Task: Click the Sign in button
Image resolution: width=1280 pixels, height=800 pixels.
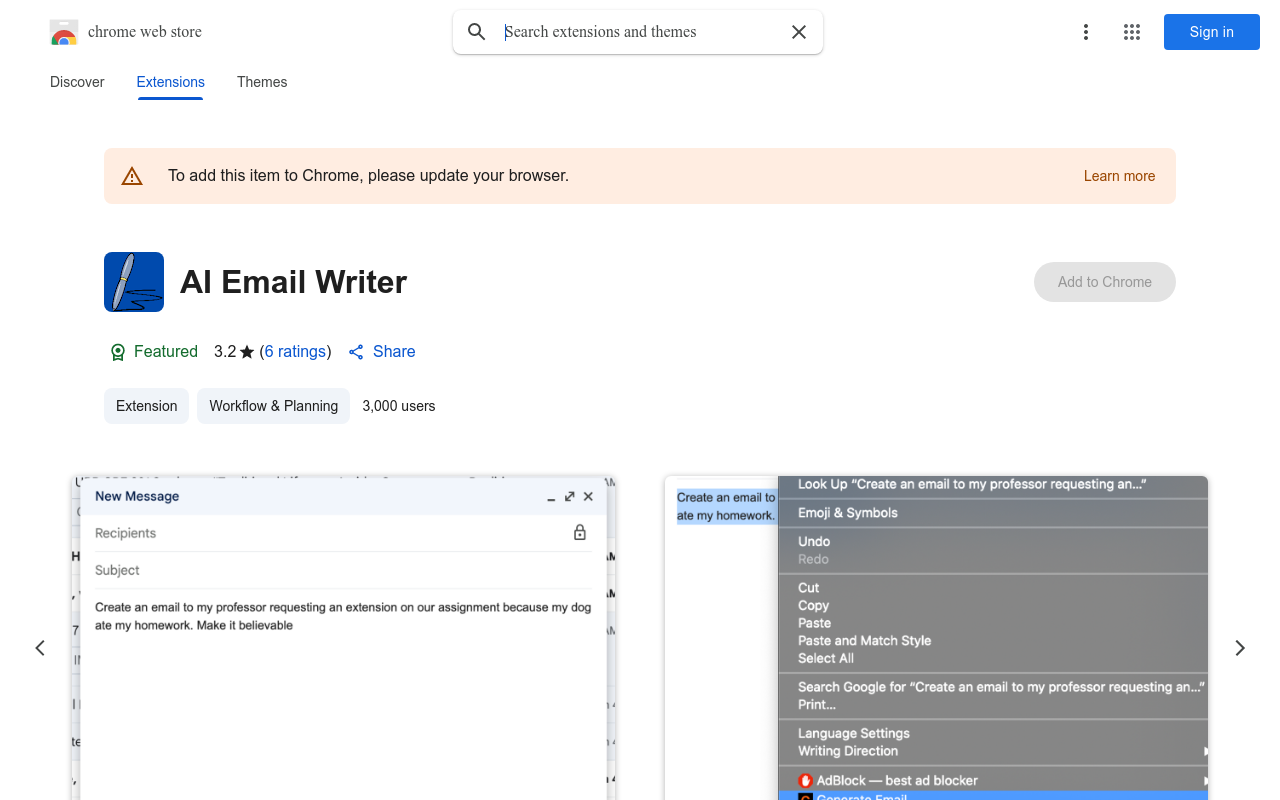Action: 1212,32
